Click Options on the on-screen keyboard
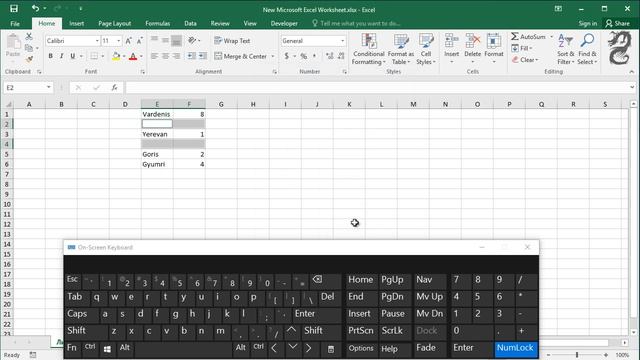This screenshot has height=360, width=640. pos(361,348)
